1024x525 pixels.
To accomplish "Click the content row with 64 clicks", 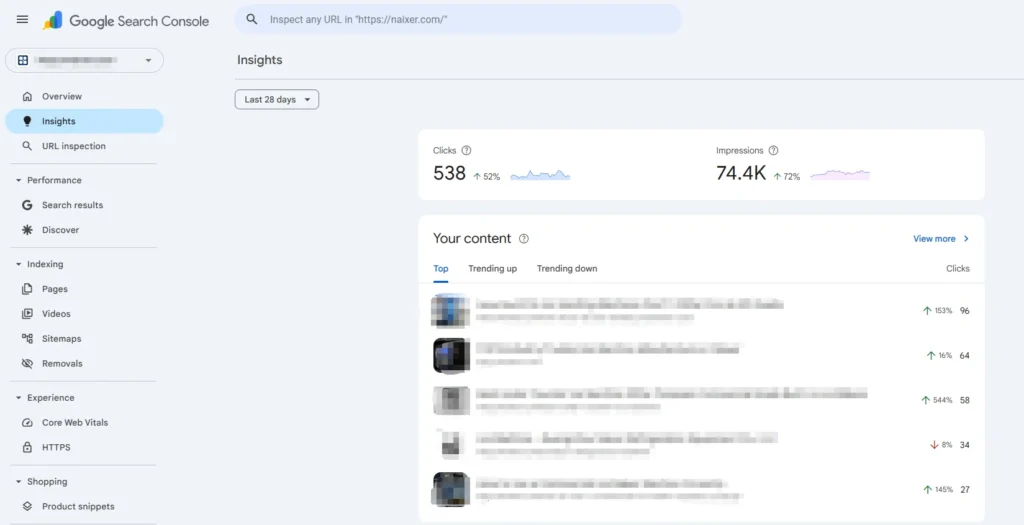I will pos(701,356).
